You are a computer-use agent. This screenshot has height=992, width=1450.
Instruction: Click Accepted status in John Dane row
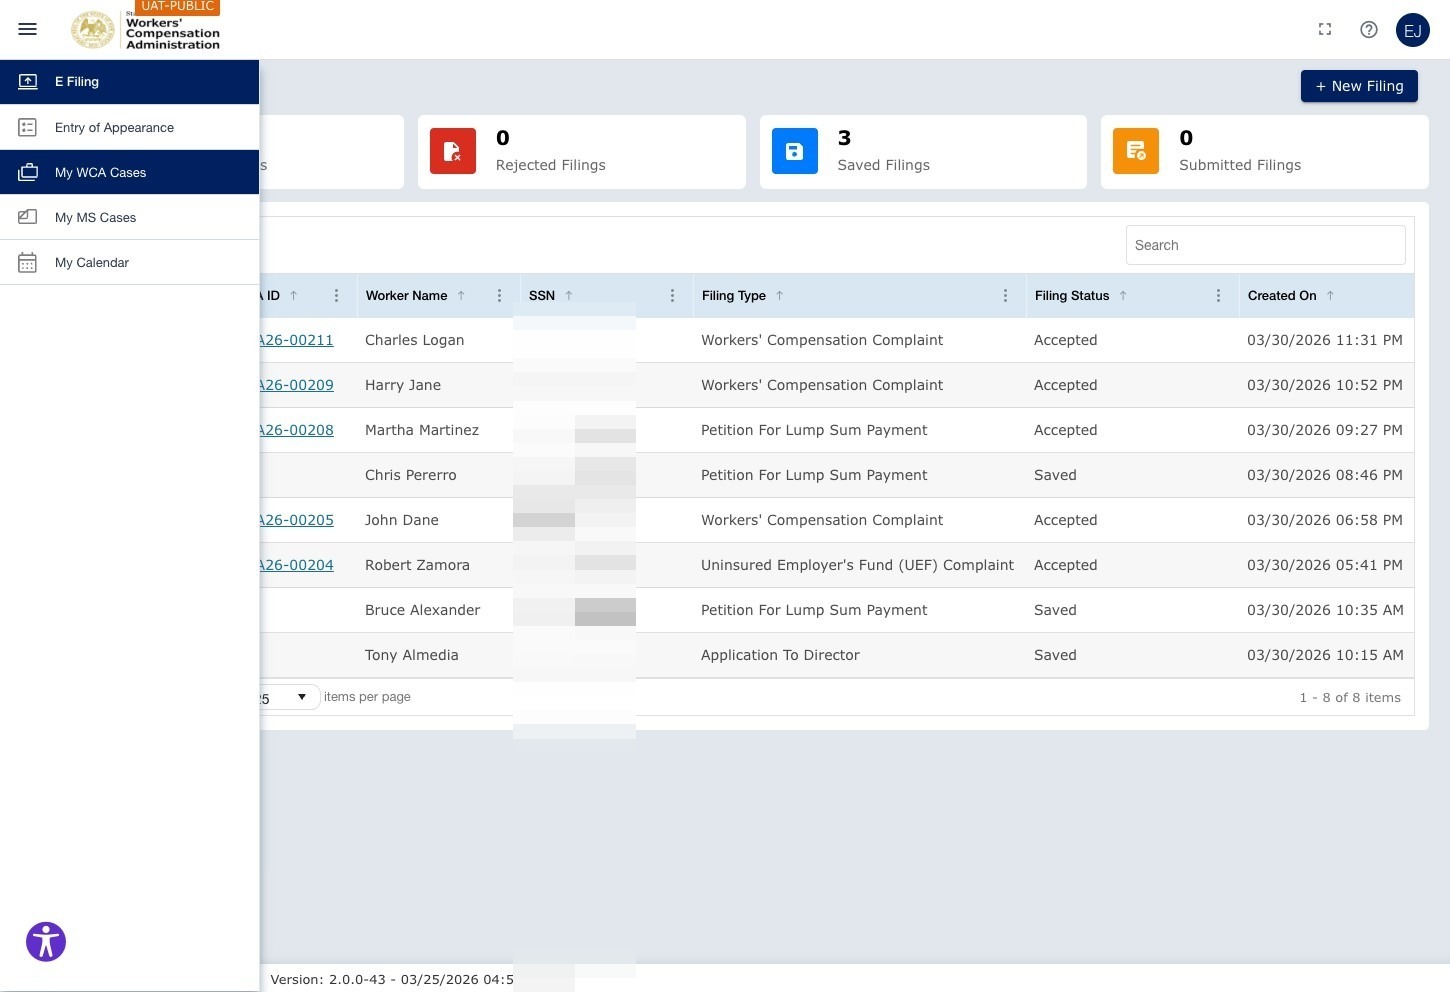pos(1065,520)
